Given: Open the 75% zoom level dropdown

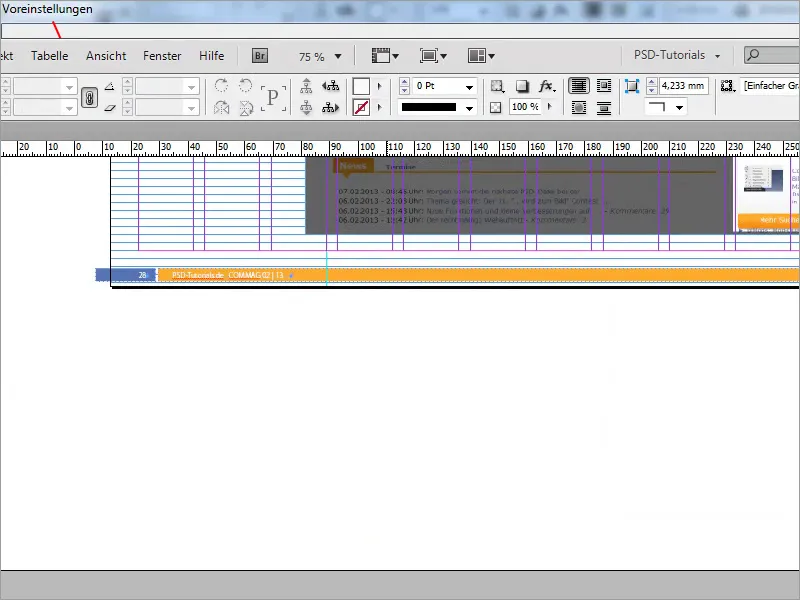Looking at the screenshot, I should [337, 56].
